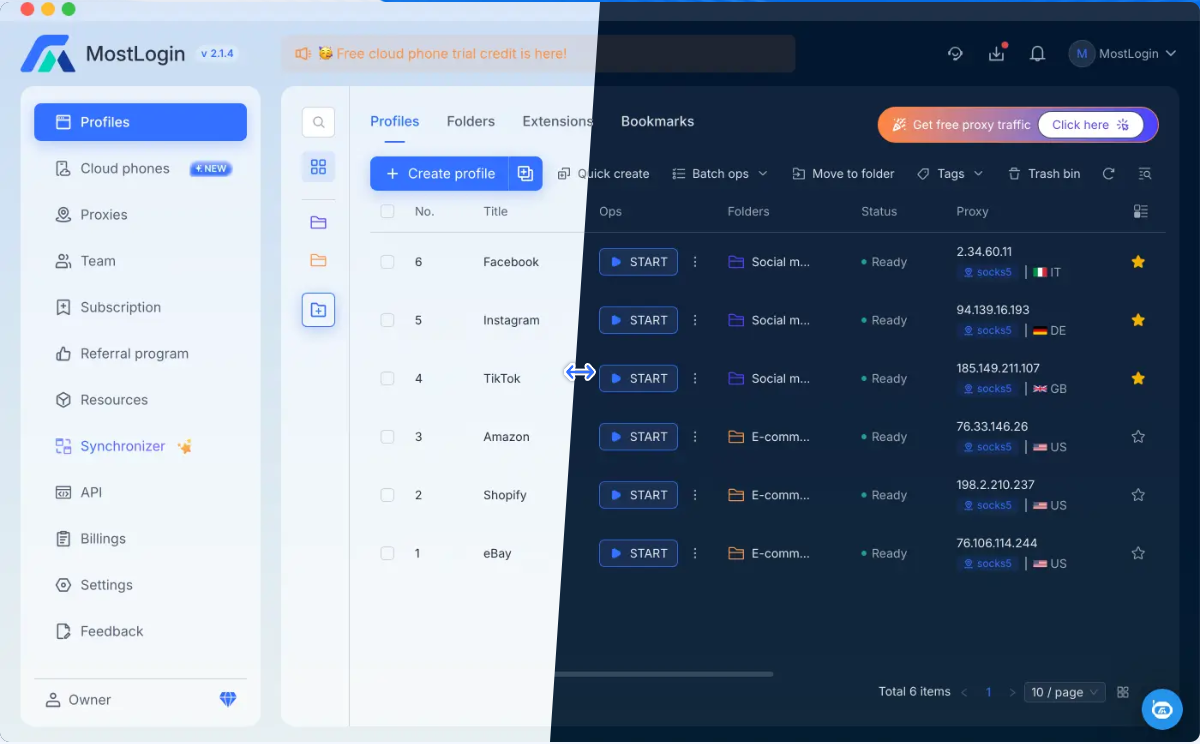Start the TikTok profile
This screenshot has height=744, width=1200.
[638, 378]
